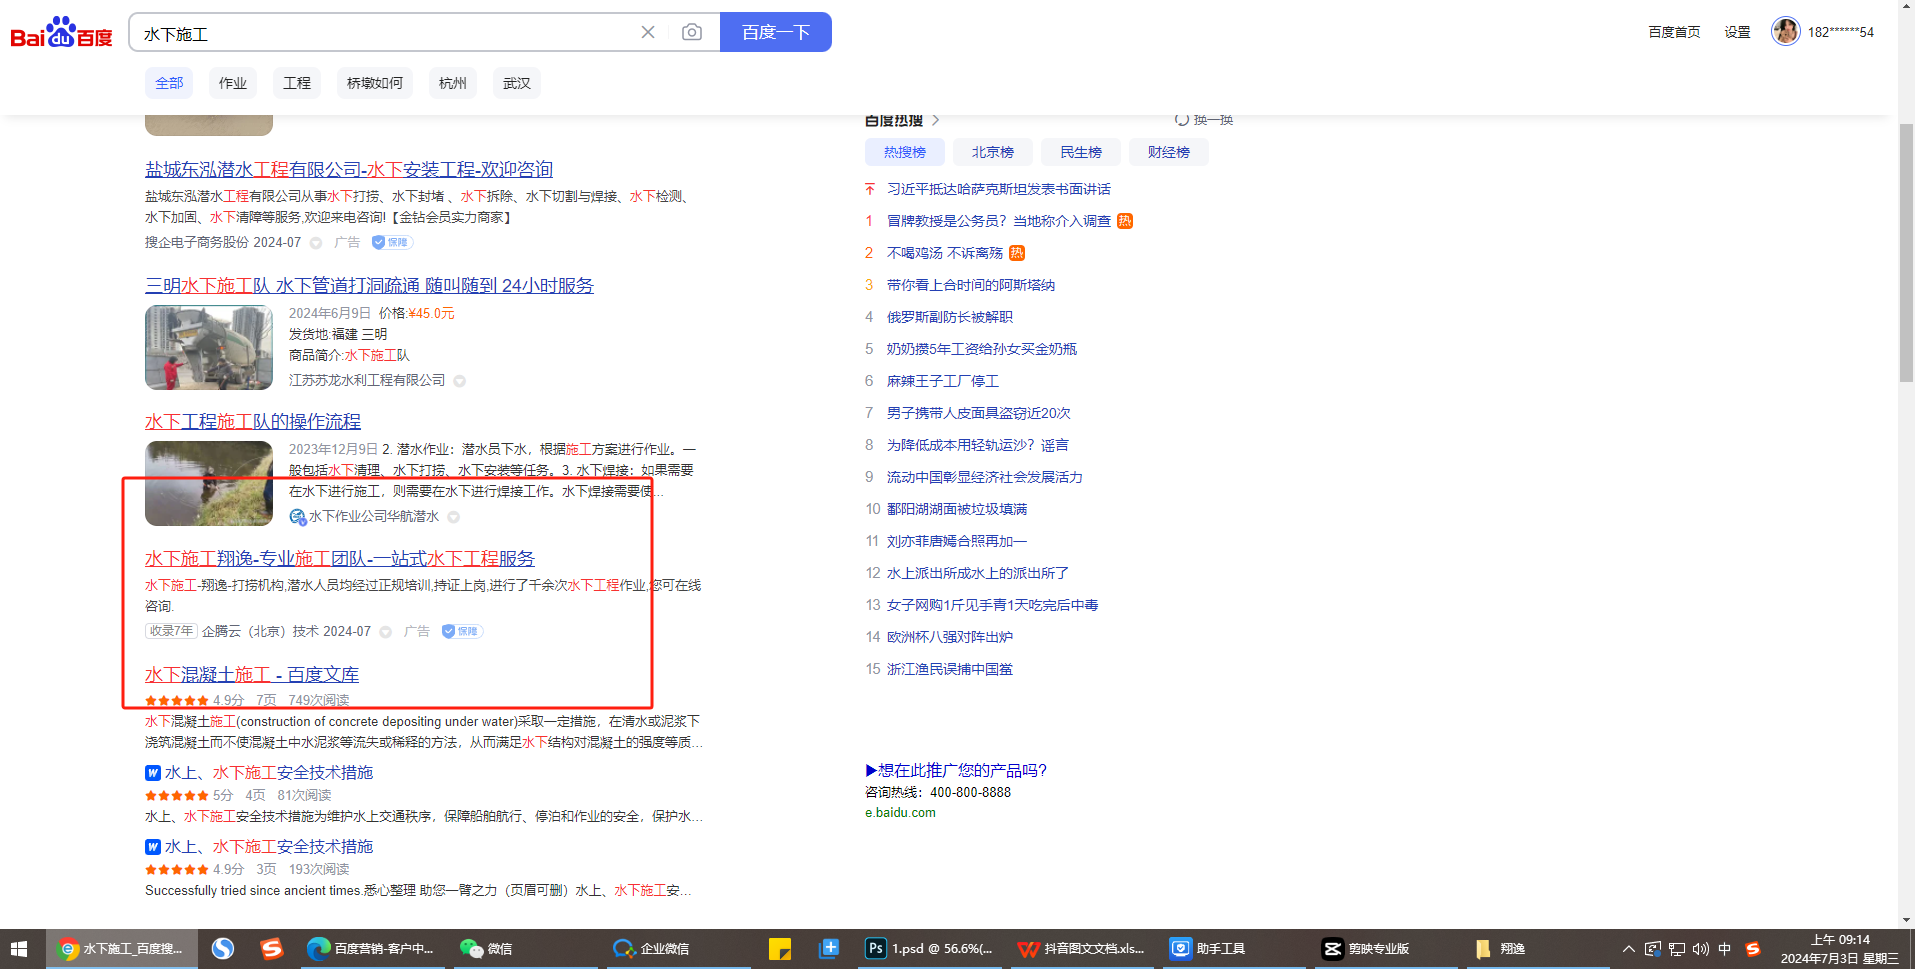Select the 作业 filter tab
This screenshot has width=1915, height=969.
point(232,83)
